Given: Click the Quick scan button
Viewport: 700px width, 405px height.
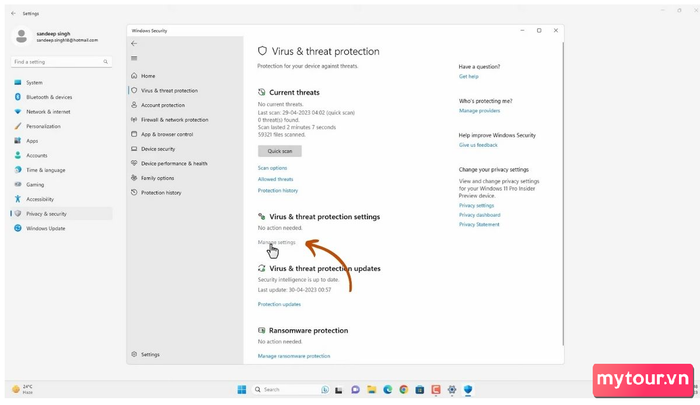Looking at the screenshot, I should click(279, 151).
